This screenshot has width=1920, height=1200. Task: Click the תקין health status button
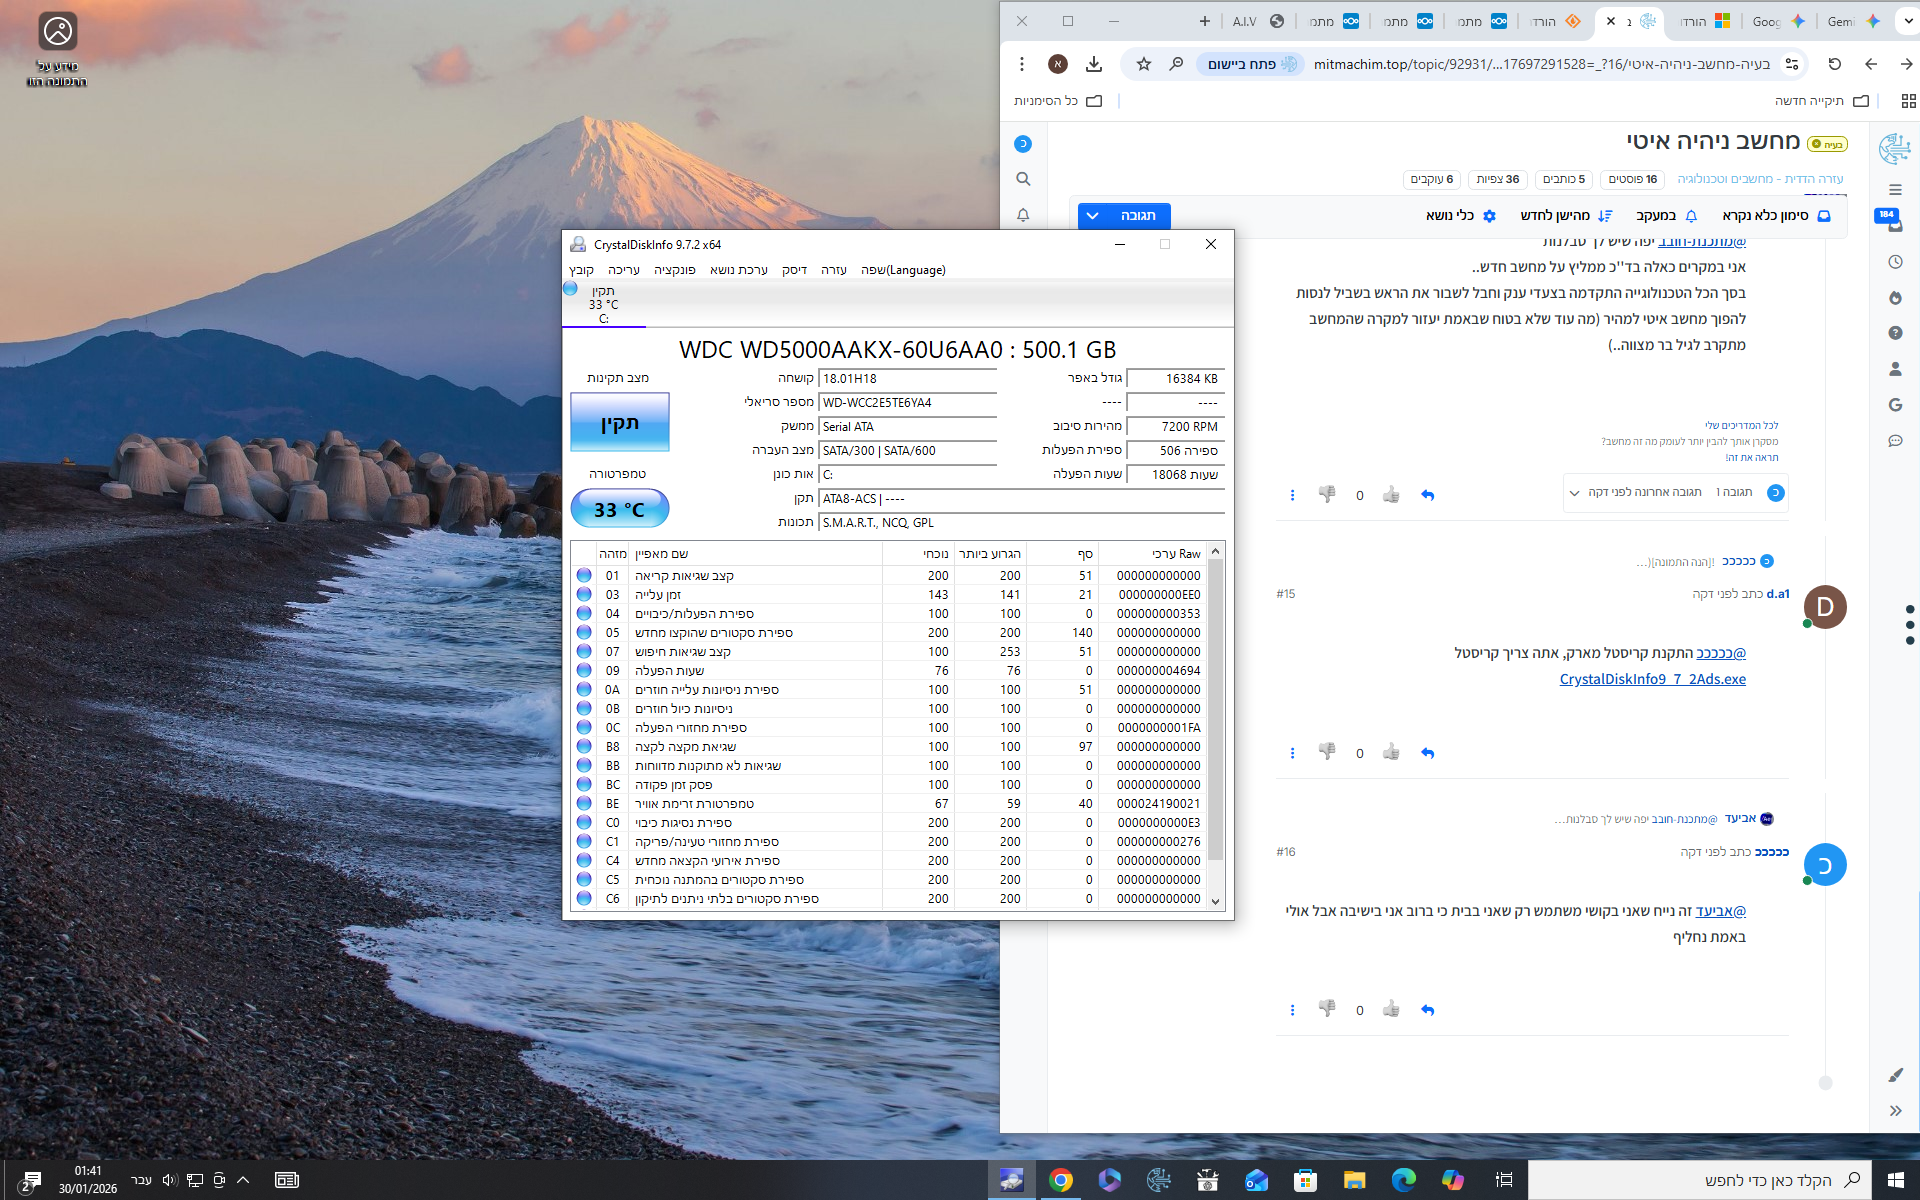coord(619,423)
